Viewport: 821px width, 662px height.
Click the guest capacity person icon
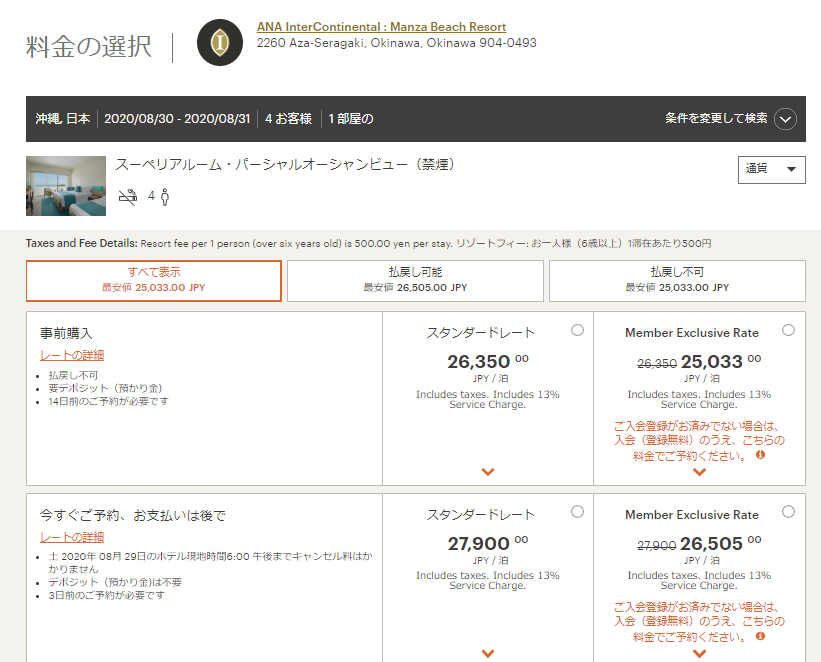(x=164, y=197)
